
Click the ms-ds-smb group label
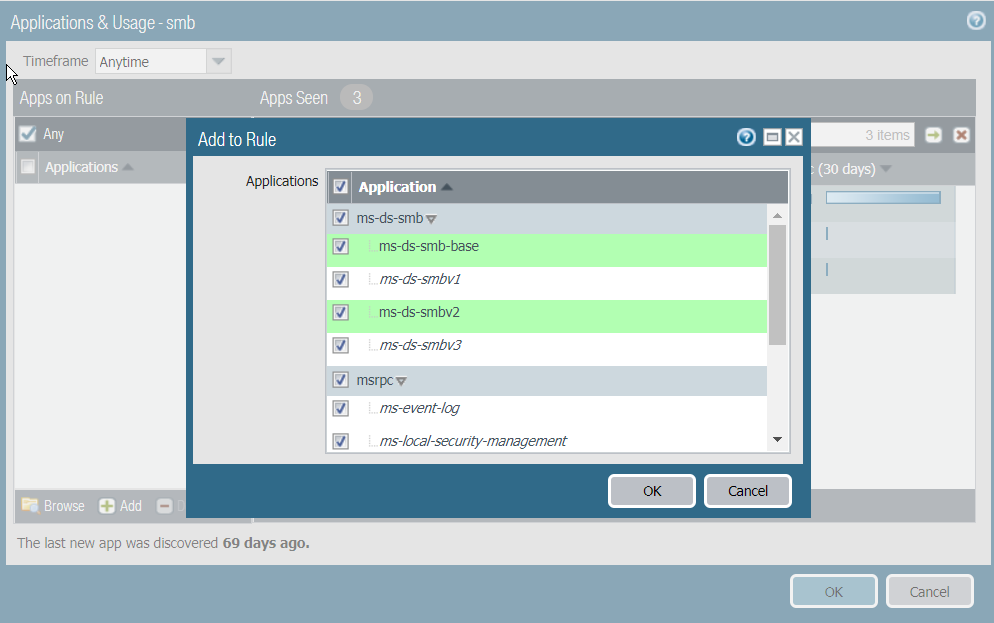tap(389, 218)
